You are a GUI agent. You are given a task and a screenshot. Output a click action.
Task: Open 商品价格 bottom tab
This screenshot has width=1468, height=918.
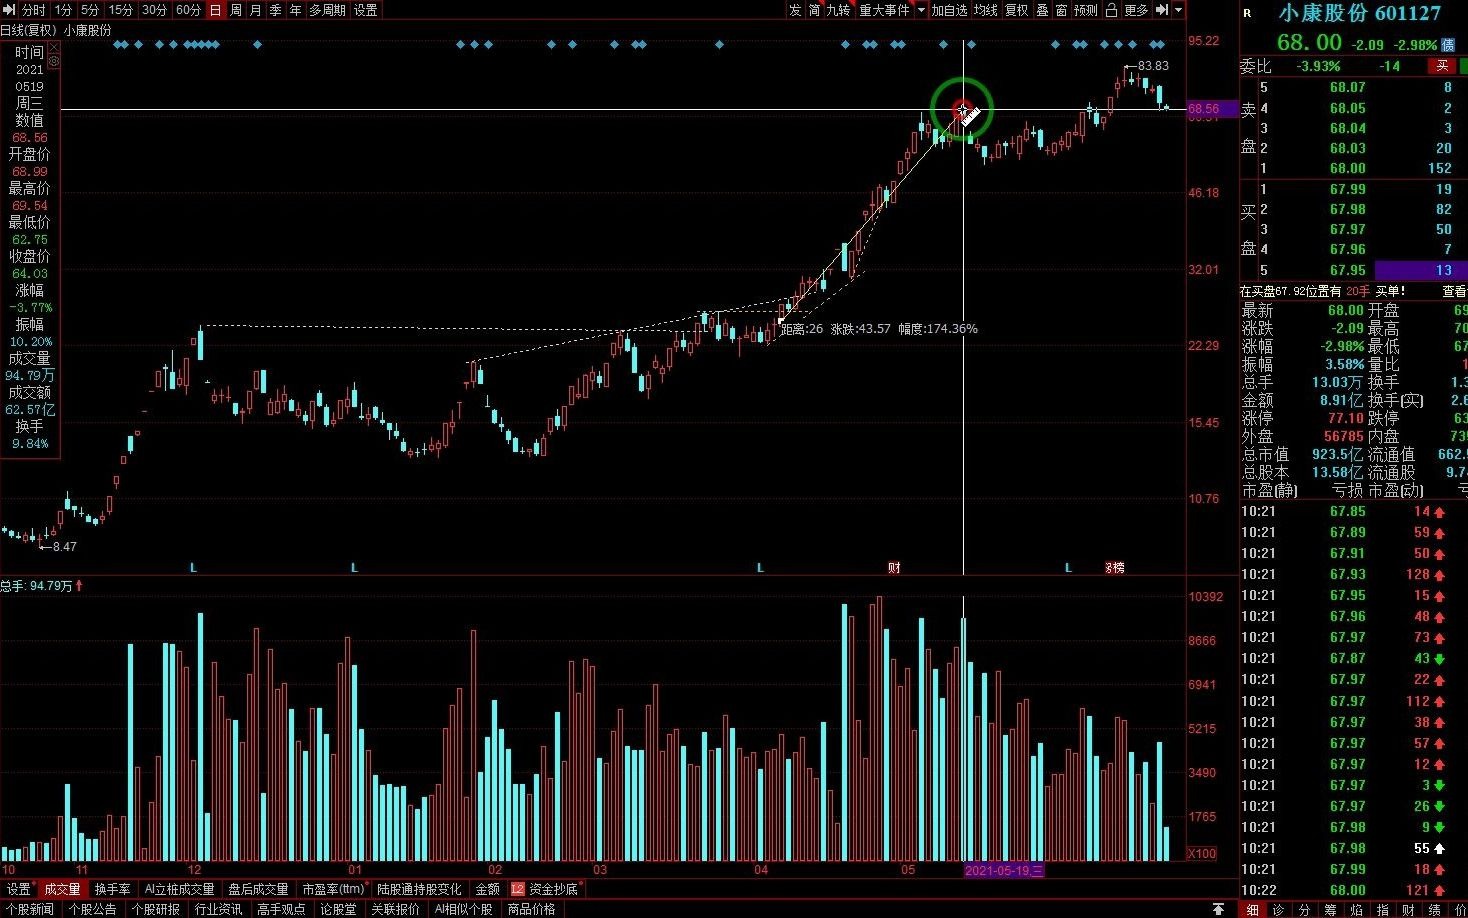coord(531,909)
